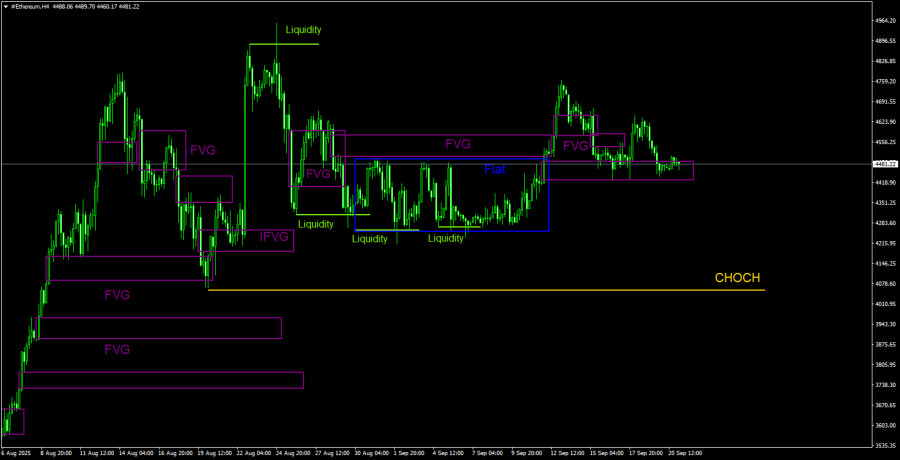Click the 4 Sep 12:00 time axis label
This screenshot has width=900, height=460.
446,453
